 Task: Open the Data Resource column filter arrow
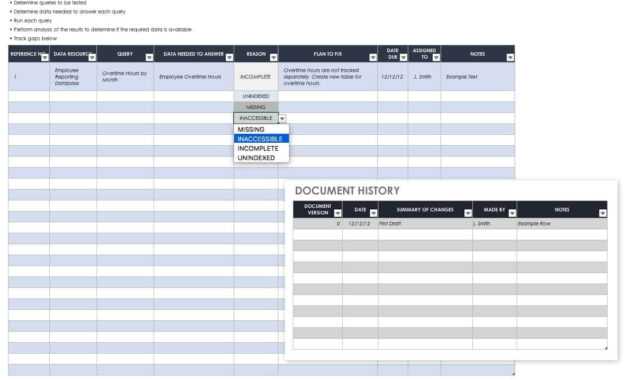tap(92, 58)
